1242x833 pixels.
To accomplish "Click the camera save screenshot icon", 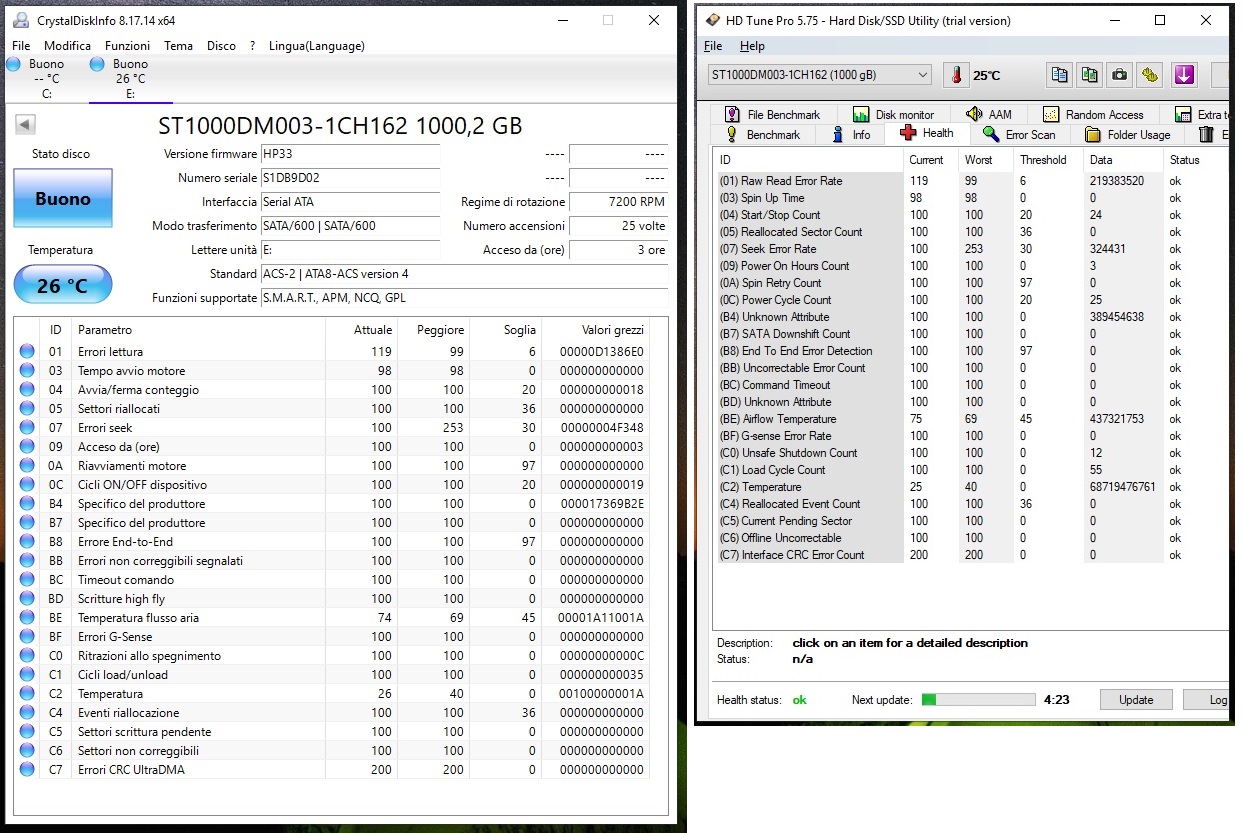I will 1121,75.
